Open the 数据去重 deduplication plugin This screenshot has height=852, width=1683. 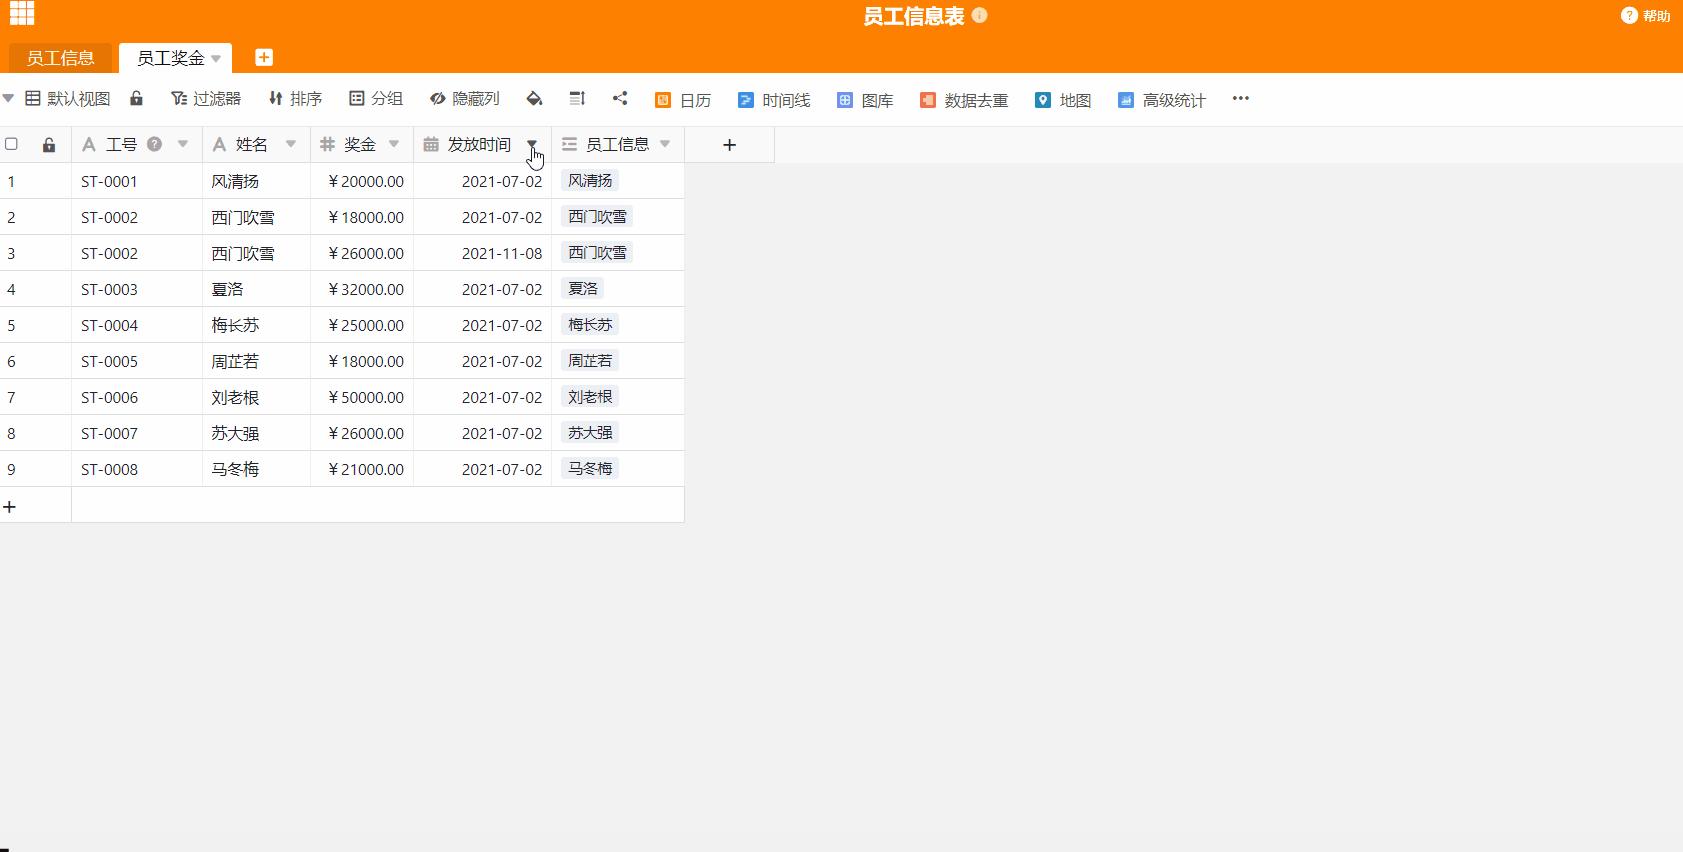pos(964,100)
